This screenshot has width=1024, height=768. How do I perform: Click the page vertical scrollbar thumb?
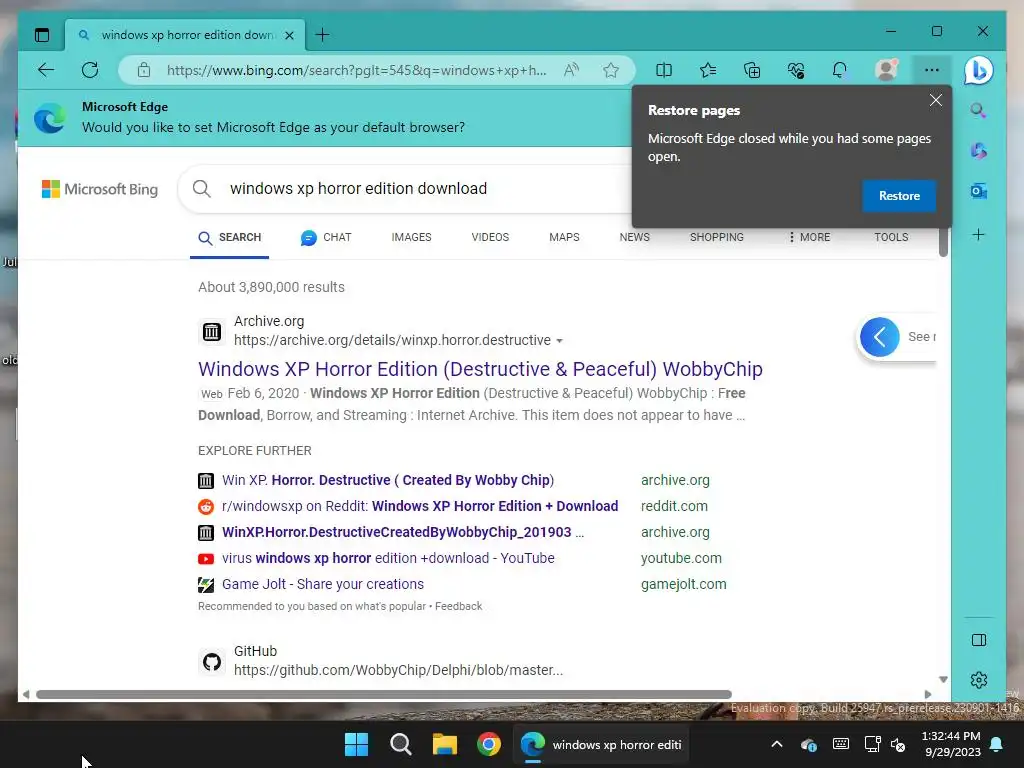click(x=943, y=243)
